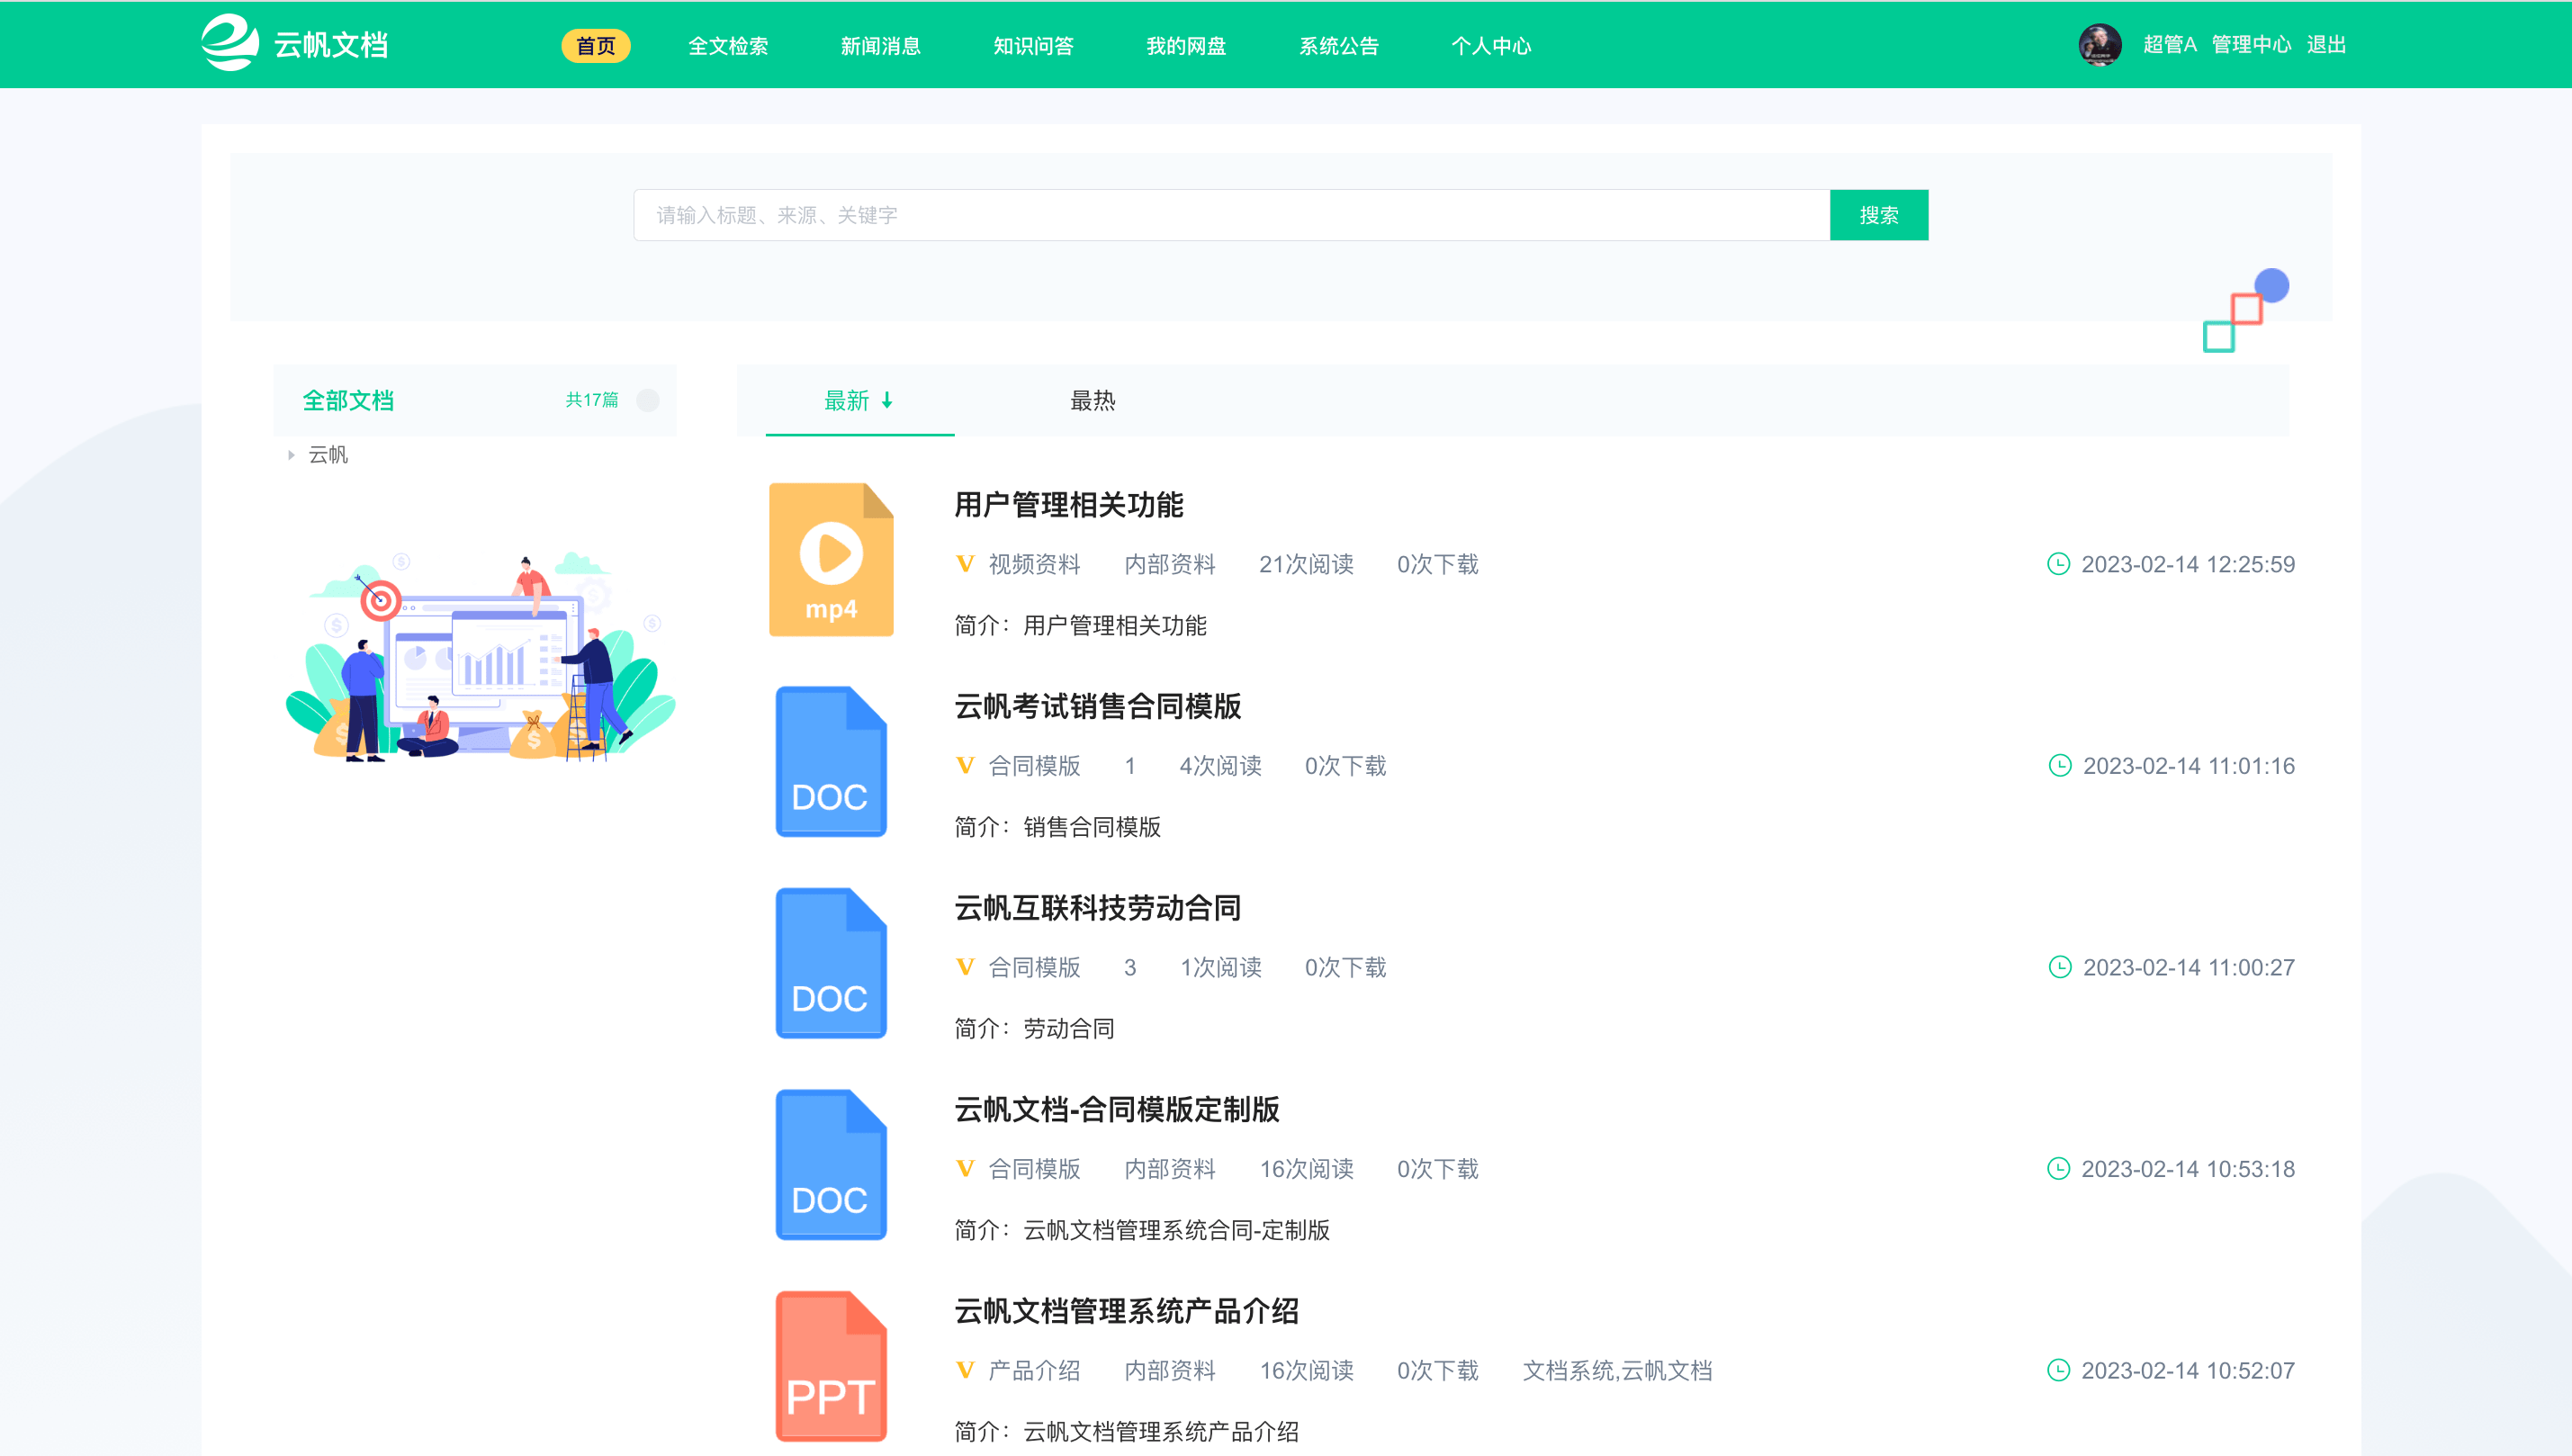Click the 产品介绍 category tag

pos(1035,1370)
